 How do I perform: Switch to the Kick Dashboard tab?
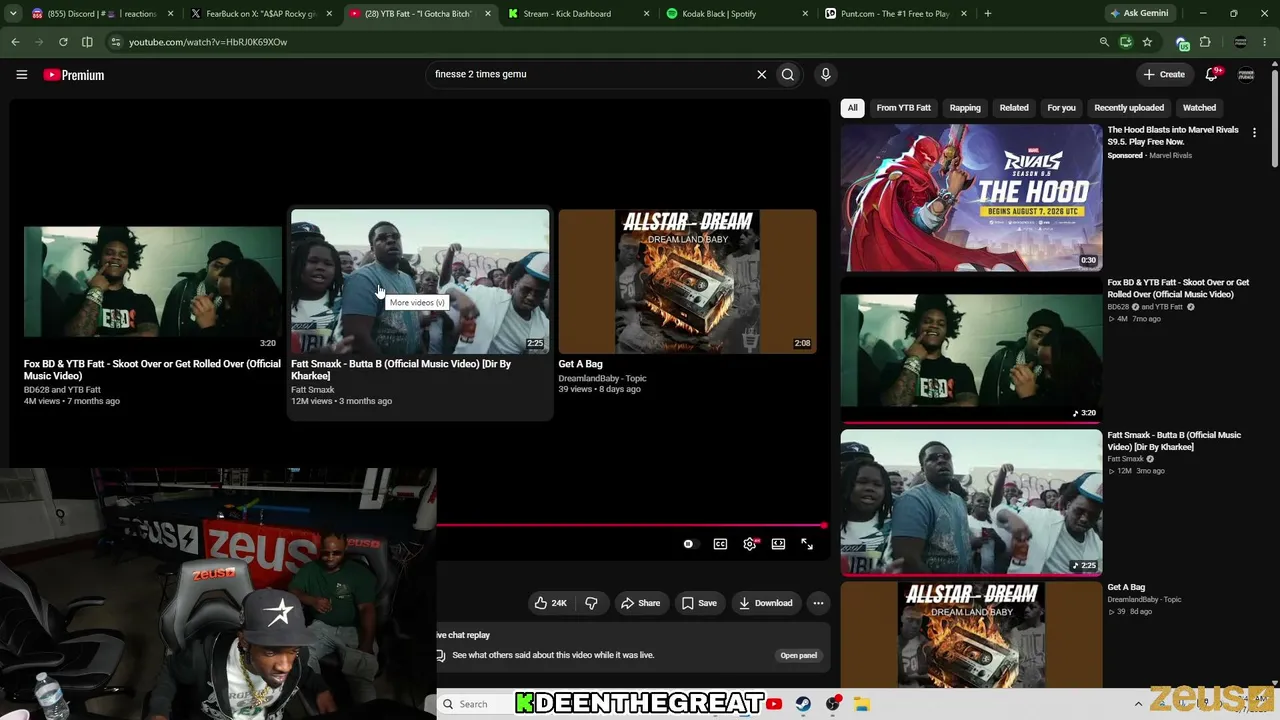click(577, 14)
